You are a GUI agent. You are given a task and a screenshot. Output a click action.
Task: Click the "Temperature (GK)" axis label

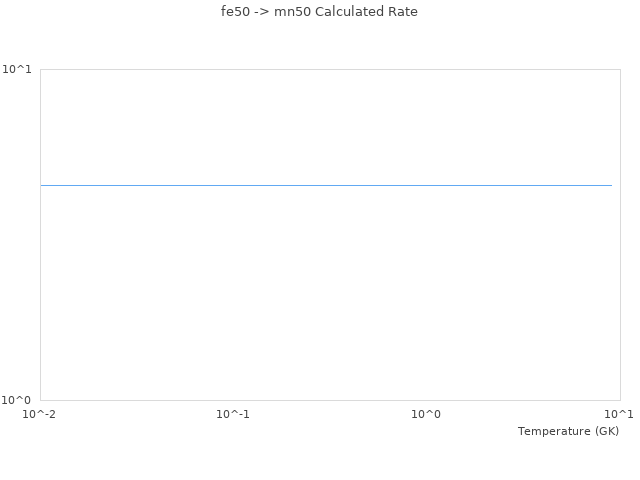pyautogui.click(x=568, y=431)
